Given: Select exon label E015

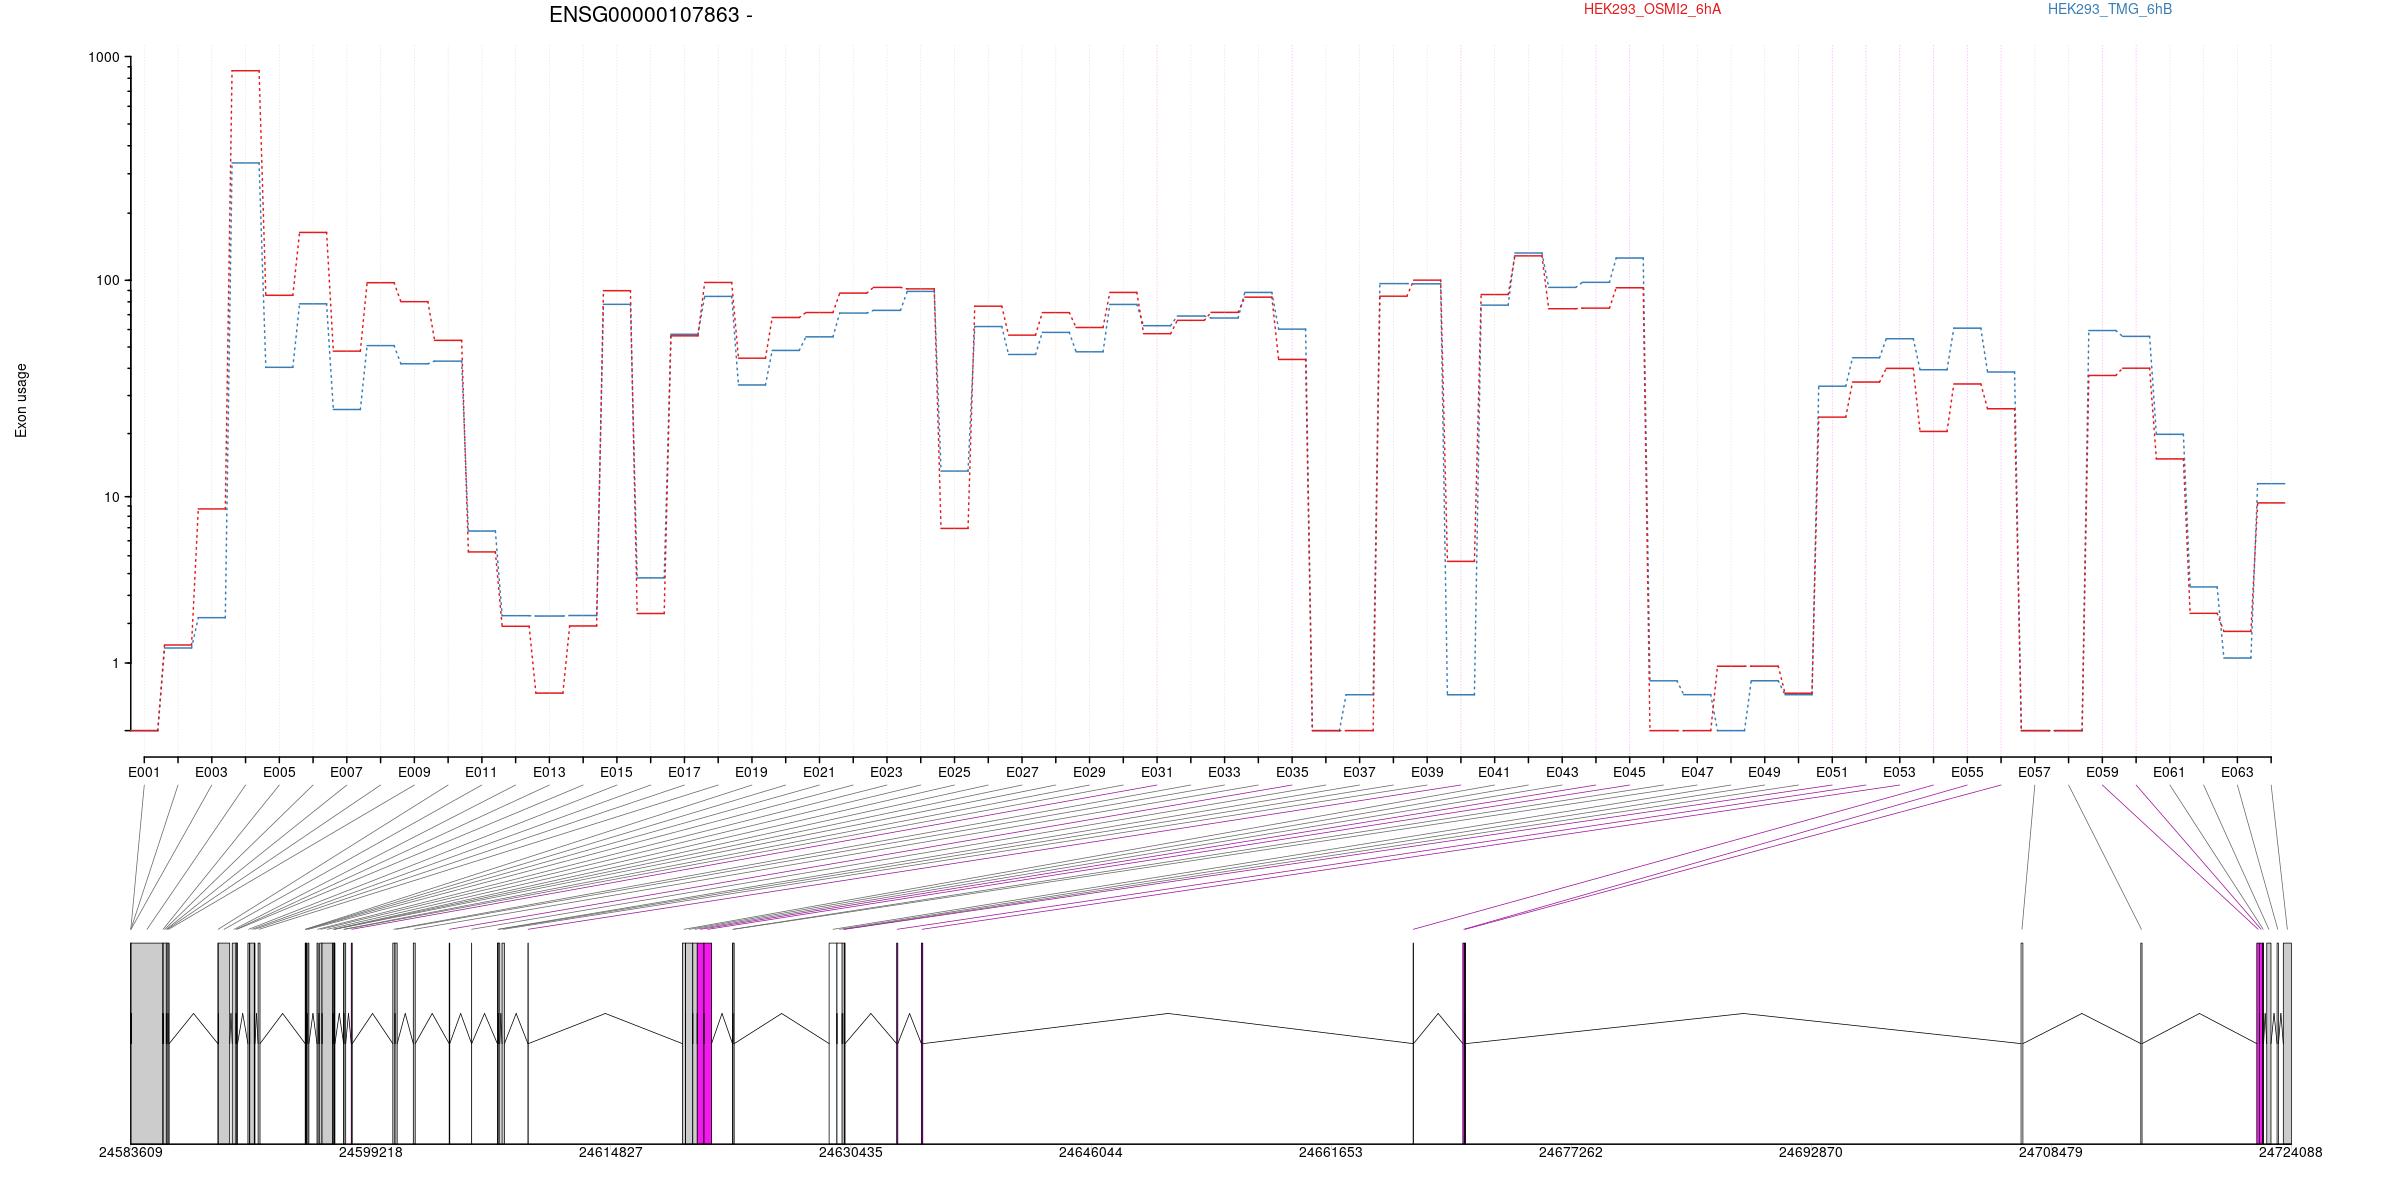Looking at the screenshot, I should pyautogui.click(x=616, y=772).
